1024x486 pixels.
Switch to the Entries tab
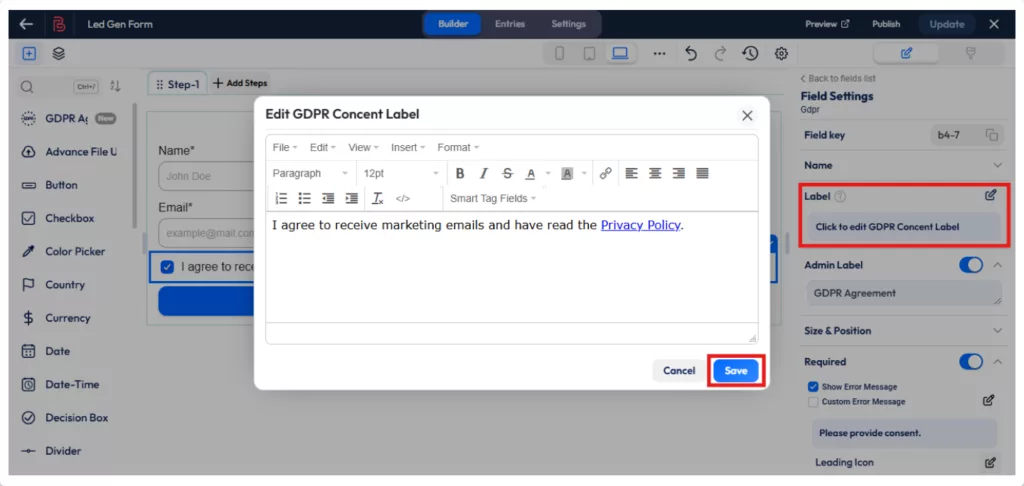click(x=509, y=24)
